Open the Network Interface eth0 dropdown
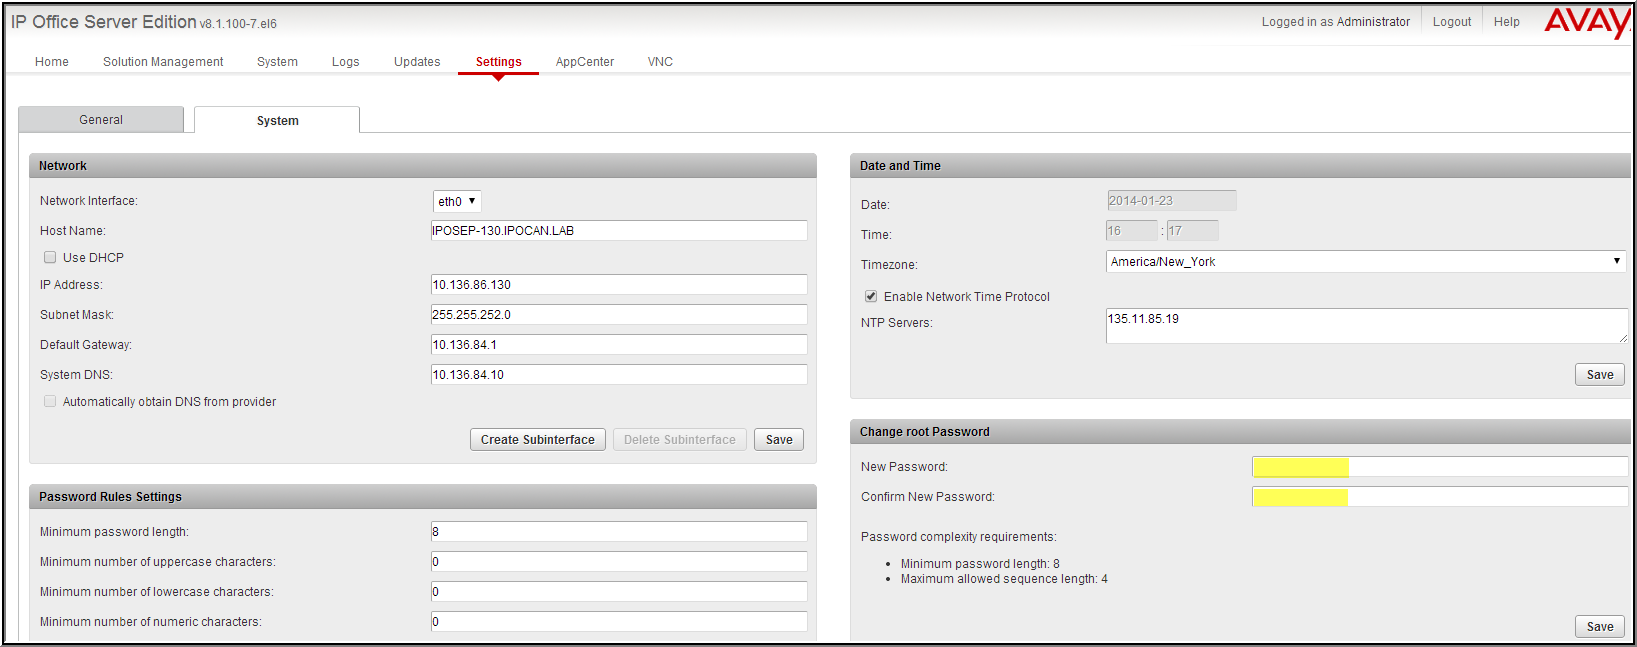The width and height of the screenshot is (1637, 647). [x=457, y=201]
